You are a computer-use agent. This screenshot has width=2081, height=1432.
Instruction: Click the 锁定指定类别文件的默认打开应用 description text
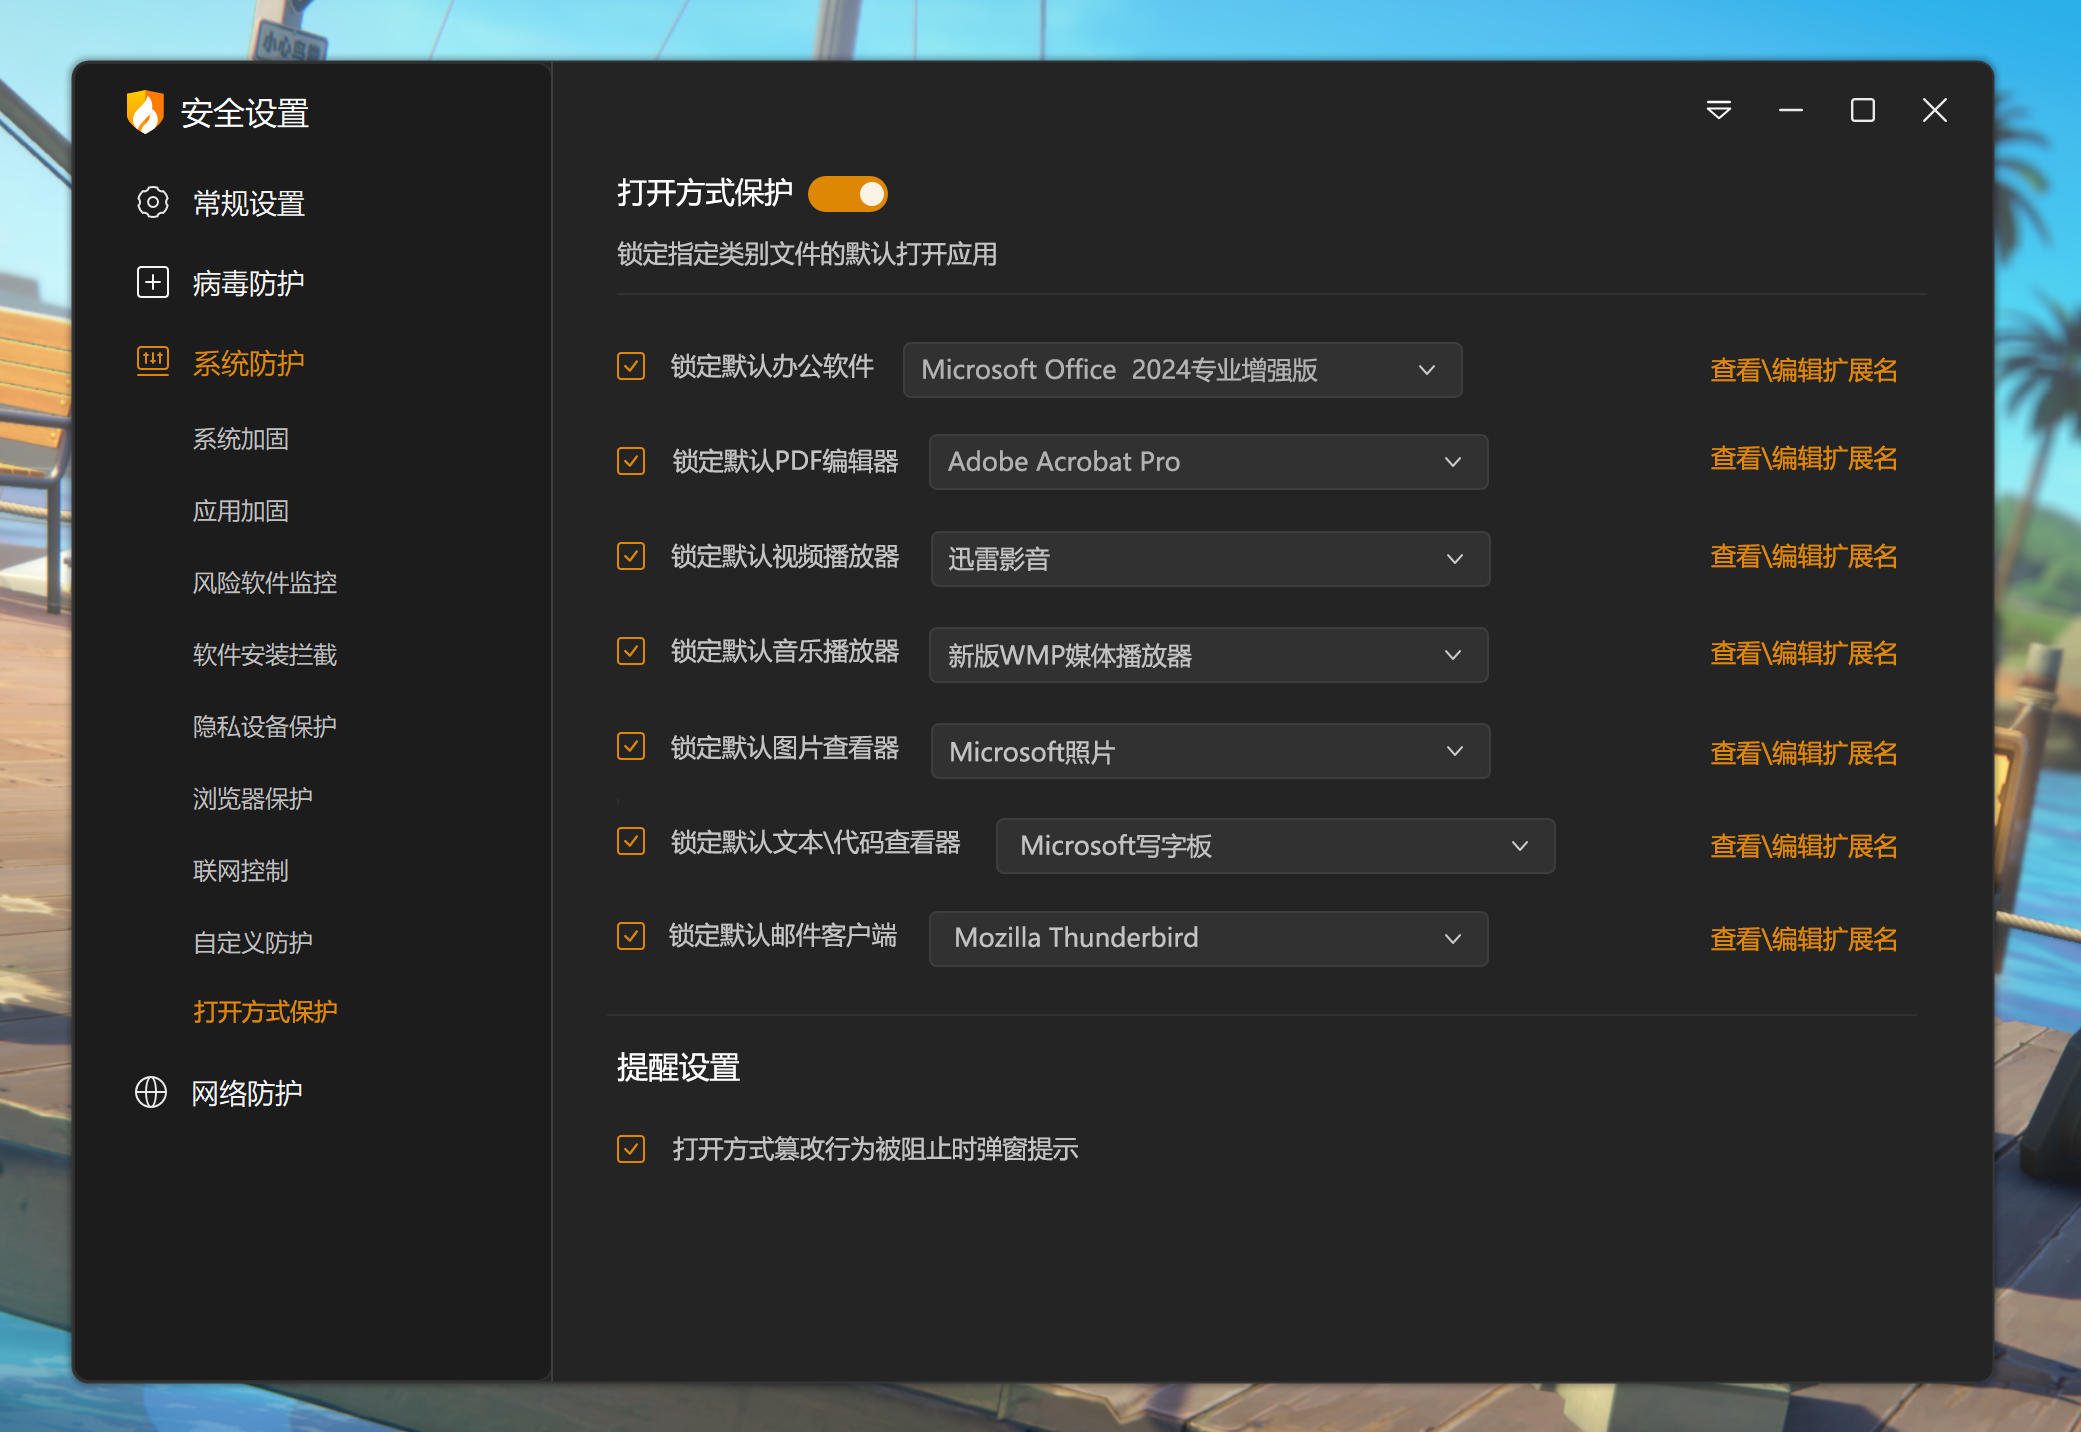point(807,254)
